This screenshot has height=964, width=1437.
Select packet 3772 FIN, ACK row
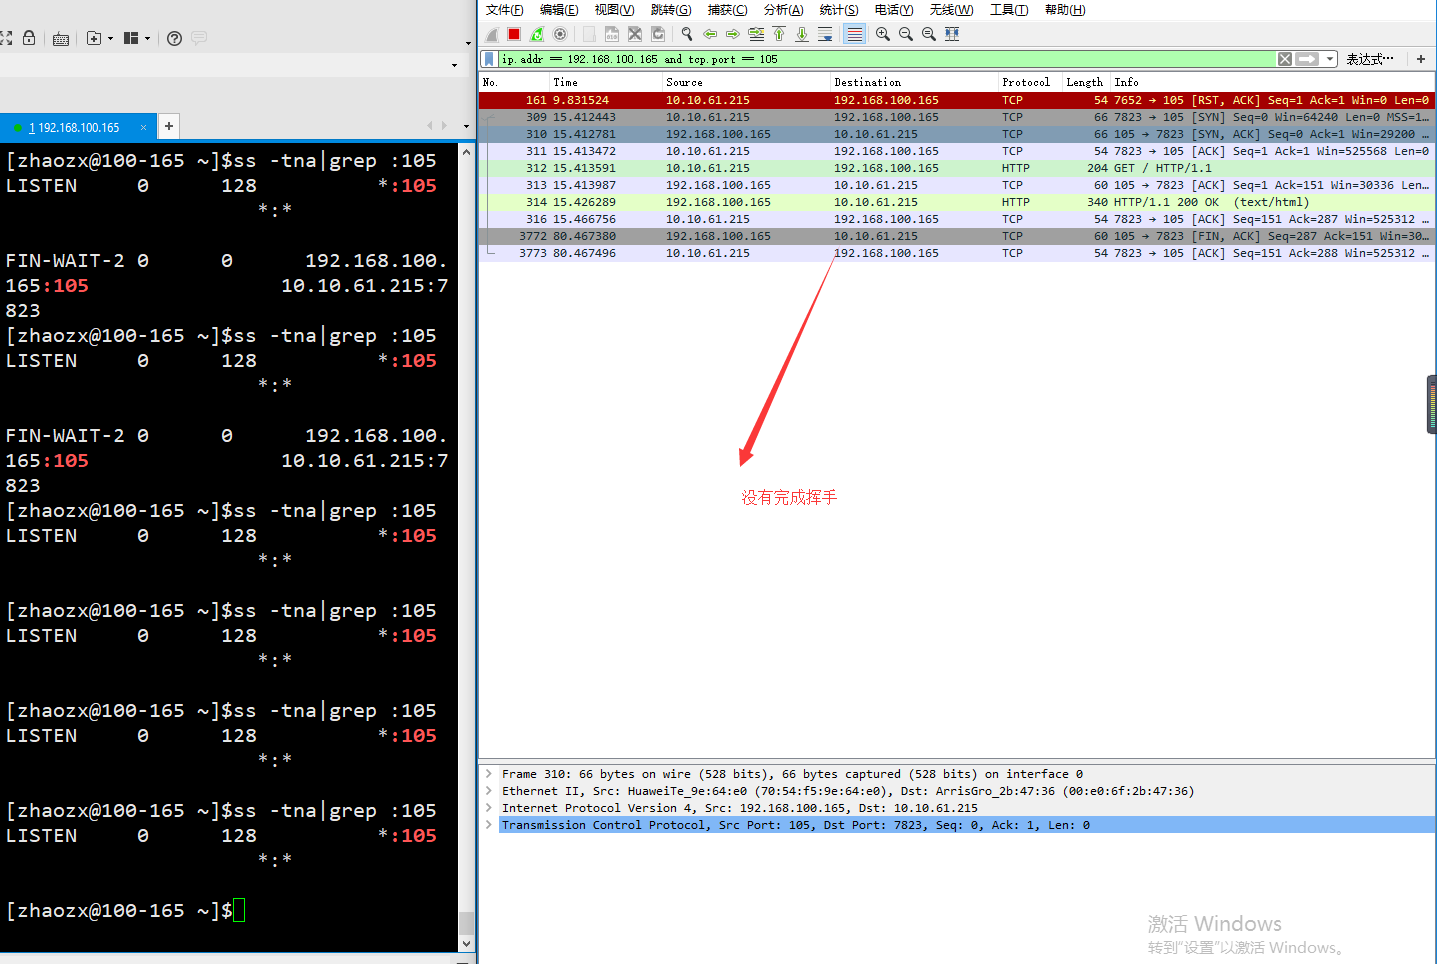pyautogui.click(x=957, y=236)
